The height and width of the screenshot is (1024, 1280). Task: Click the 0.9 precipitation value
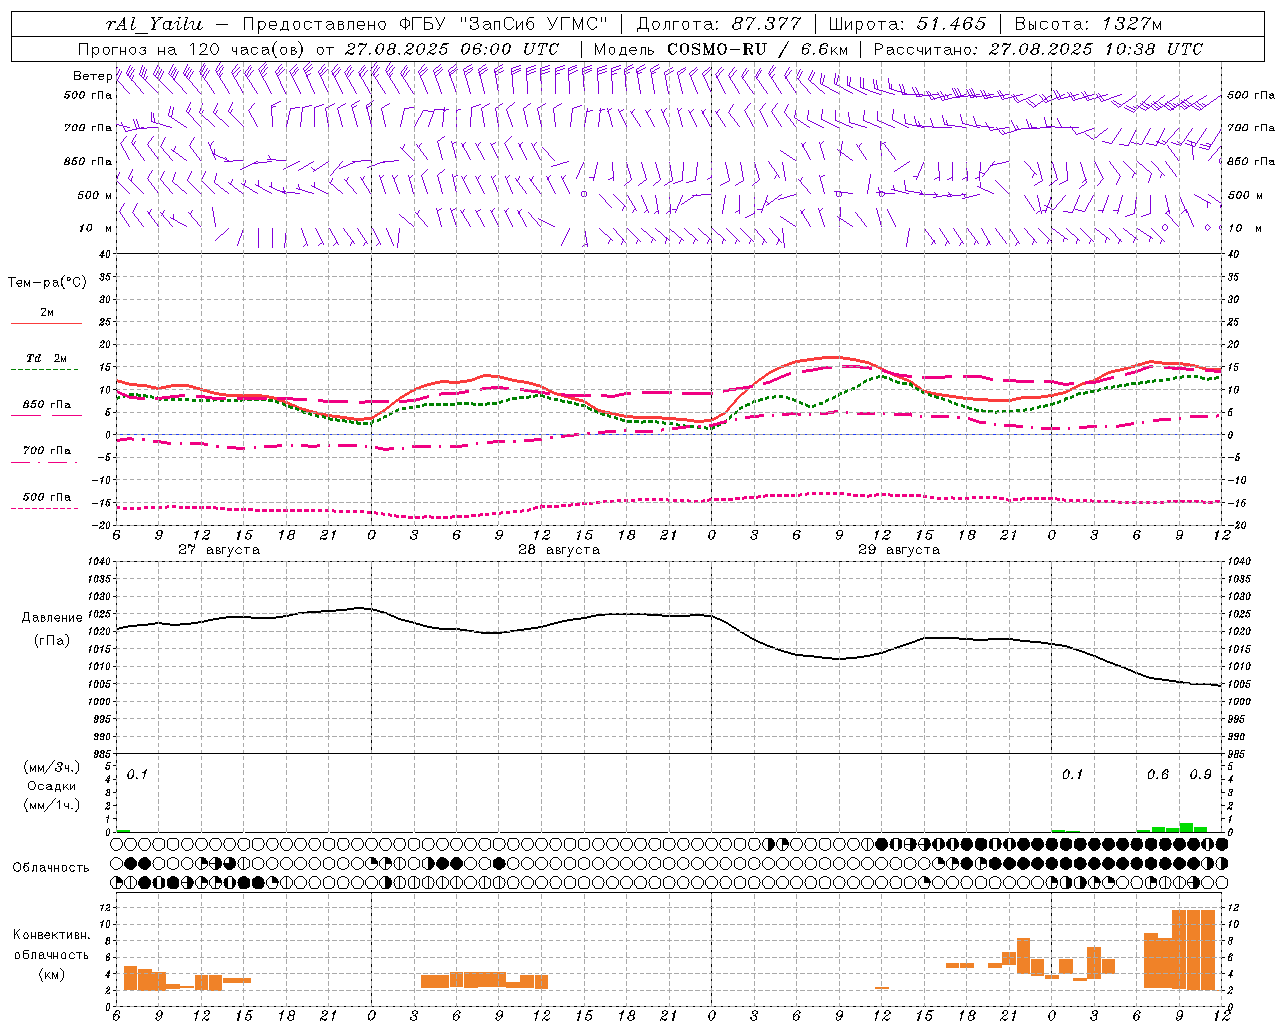pos(1200,775)
